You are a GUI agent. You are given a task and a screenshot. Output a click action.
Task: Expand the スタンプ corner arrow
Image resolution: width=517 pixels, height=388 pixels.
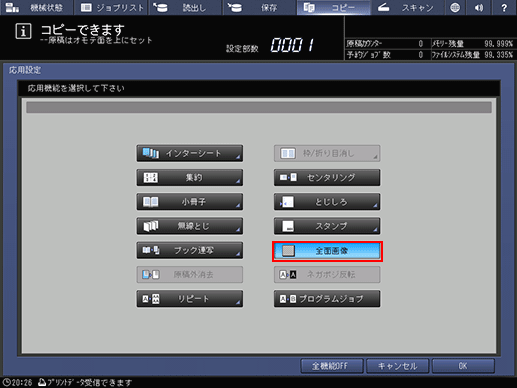coord(375,230)
